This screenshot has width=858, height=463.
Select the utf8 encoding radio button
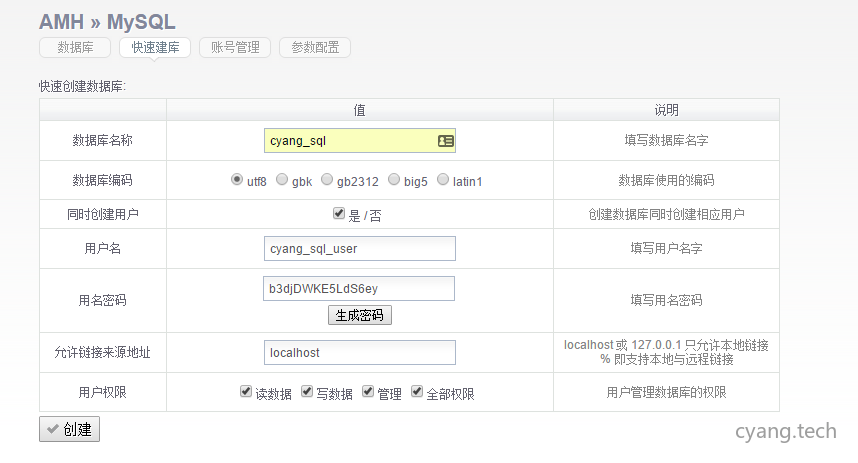(x=237, y=180)
